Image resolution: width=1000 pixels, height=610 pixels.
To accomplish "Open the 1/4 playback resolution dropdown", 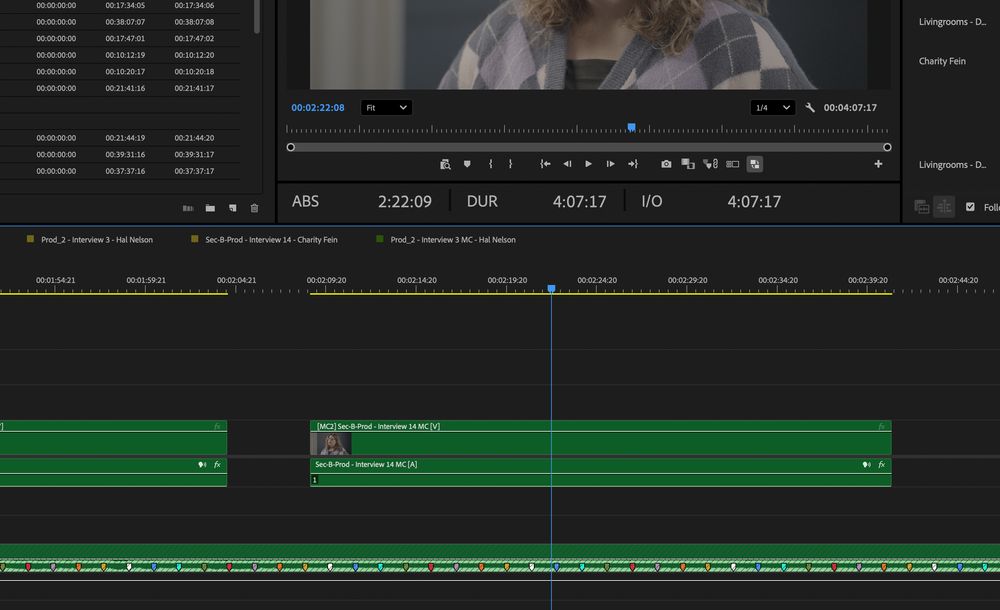I will click(x=772, y=108).
